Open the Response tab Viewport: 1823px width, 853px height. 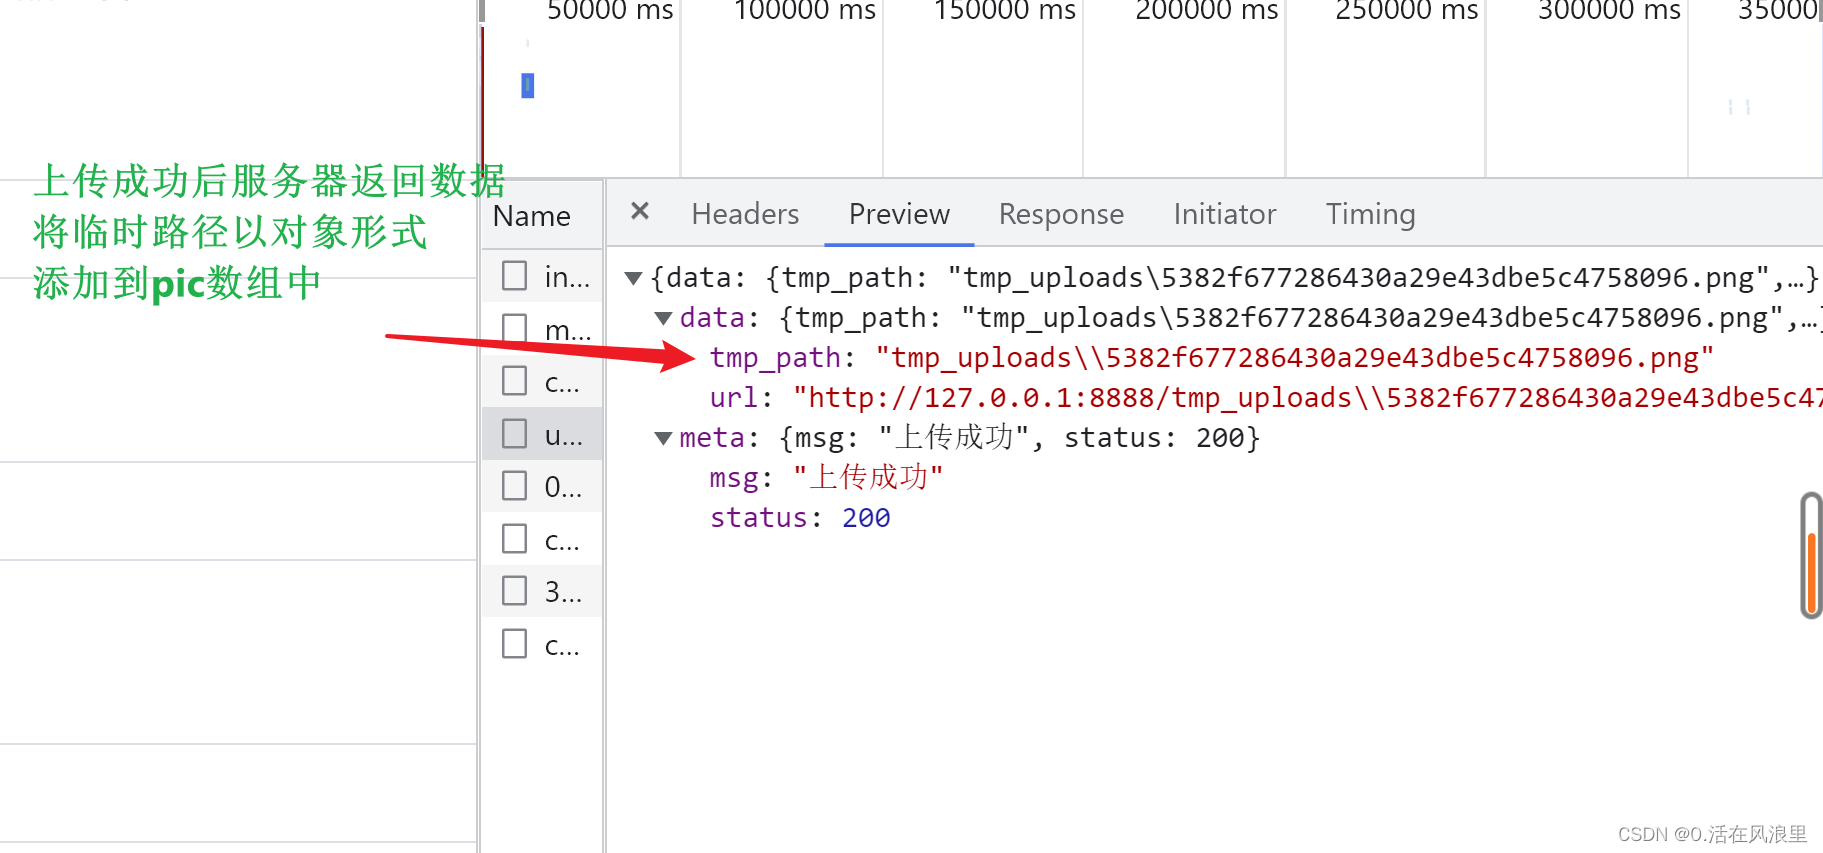click(x=1061, y=214)
